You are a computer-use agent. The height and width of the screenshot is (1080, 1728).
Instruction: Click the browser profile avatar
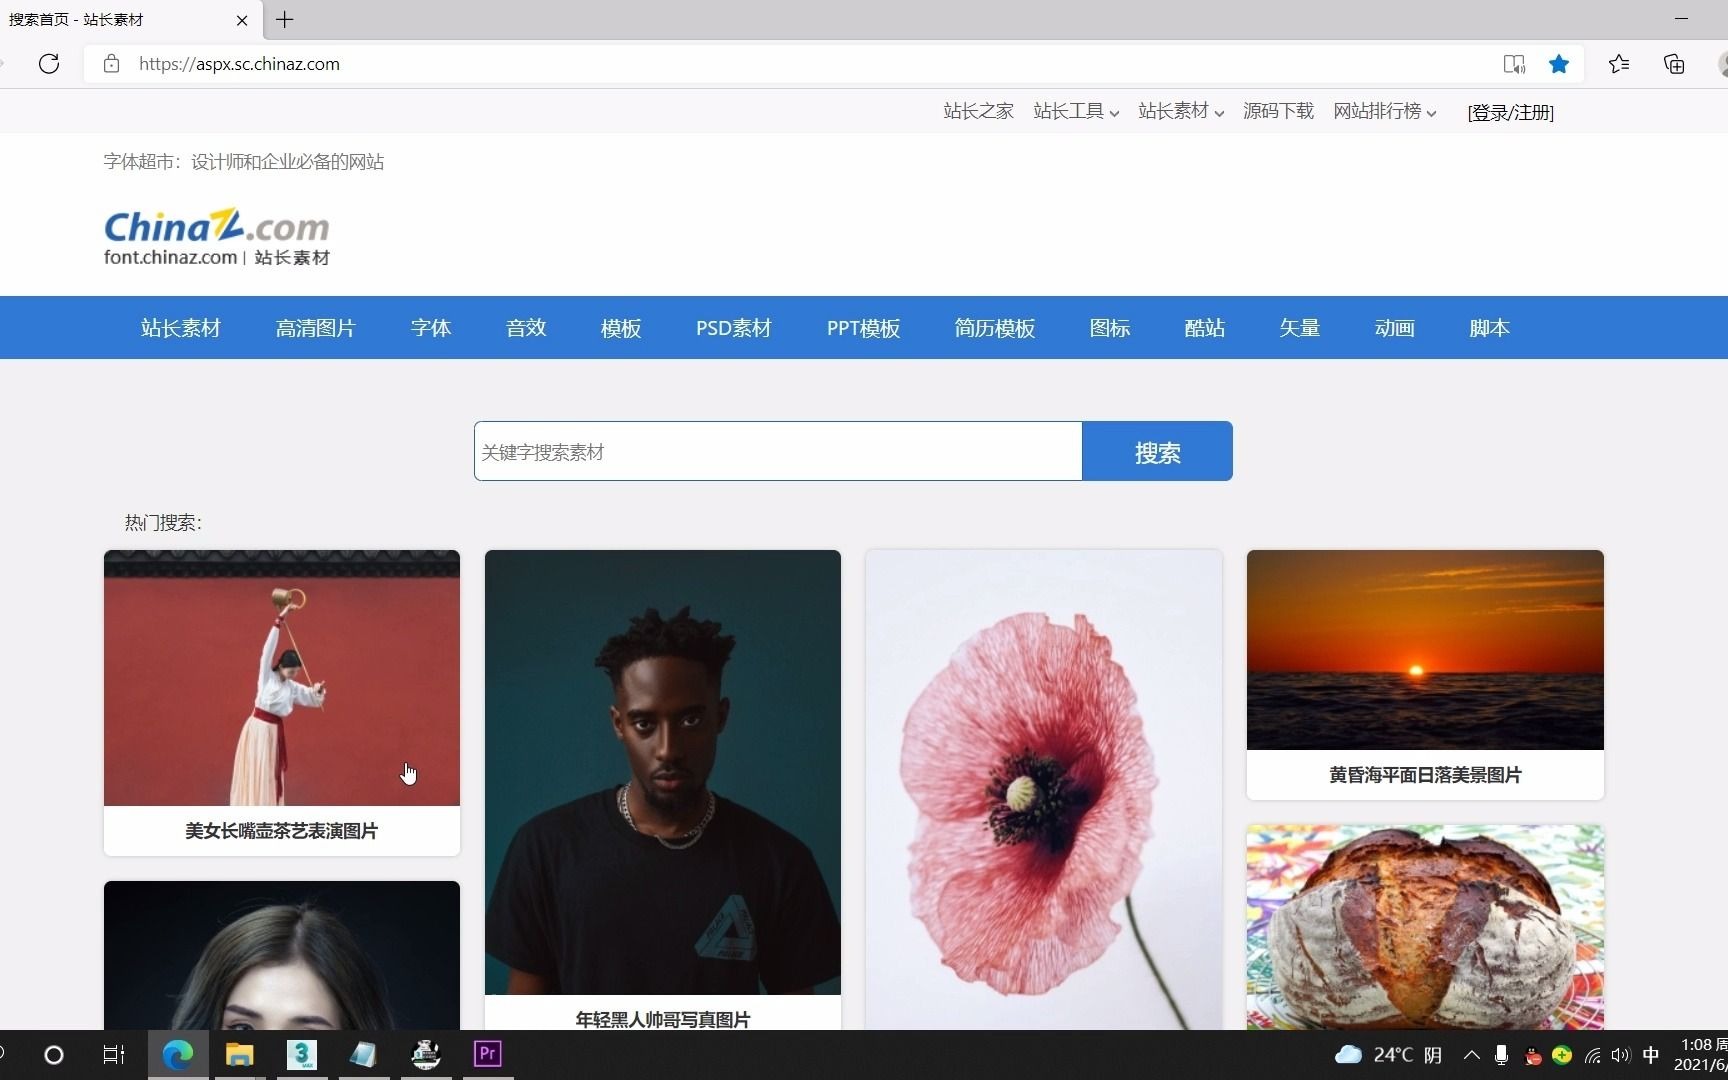1722,63
